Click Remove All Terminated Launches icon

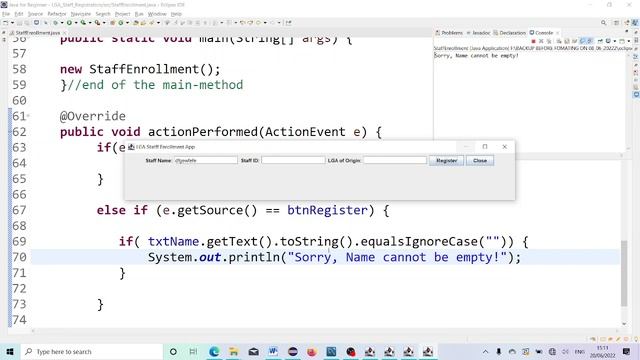549,41
